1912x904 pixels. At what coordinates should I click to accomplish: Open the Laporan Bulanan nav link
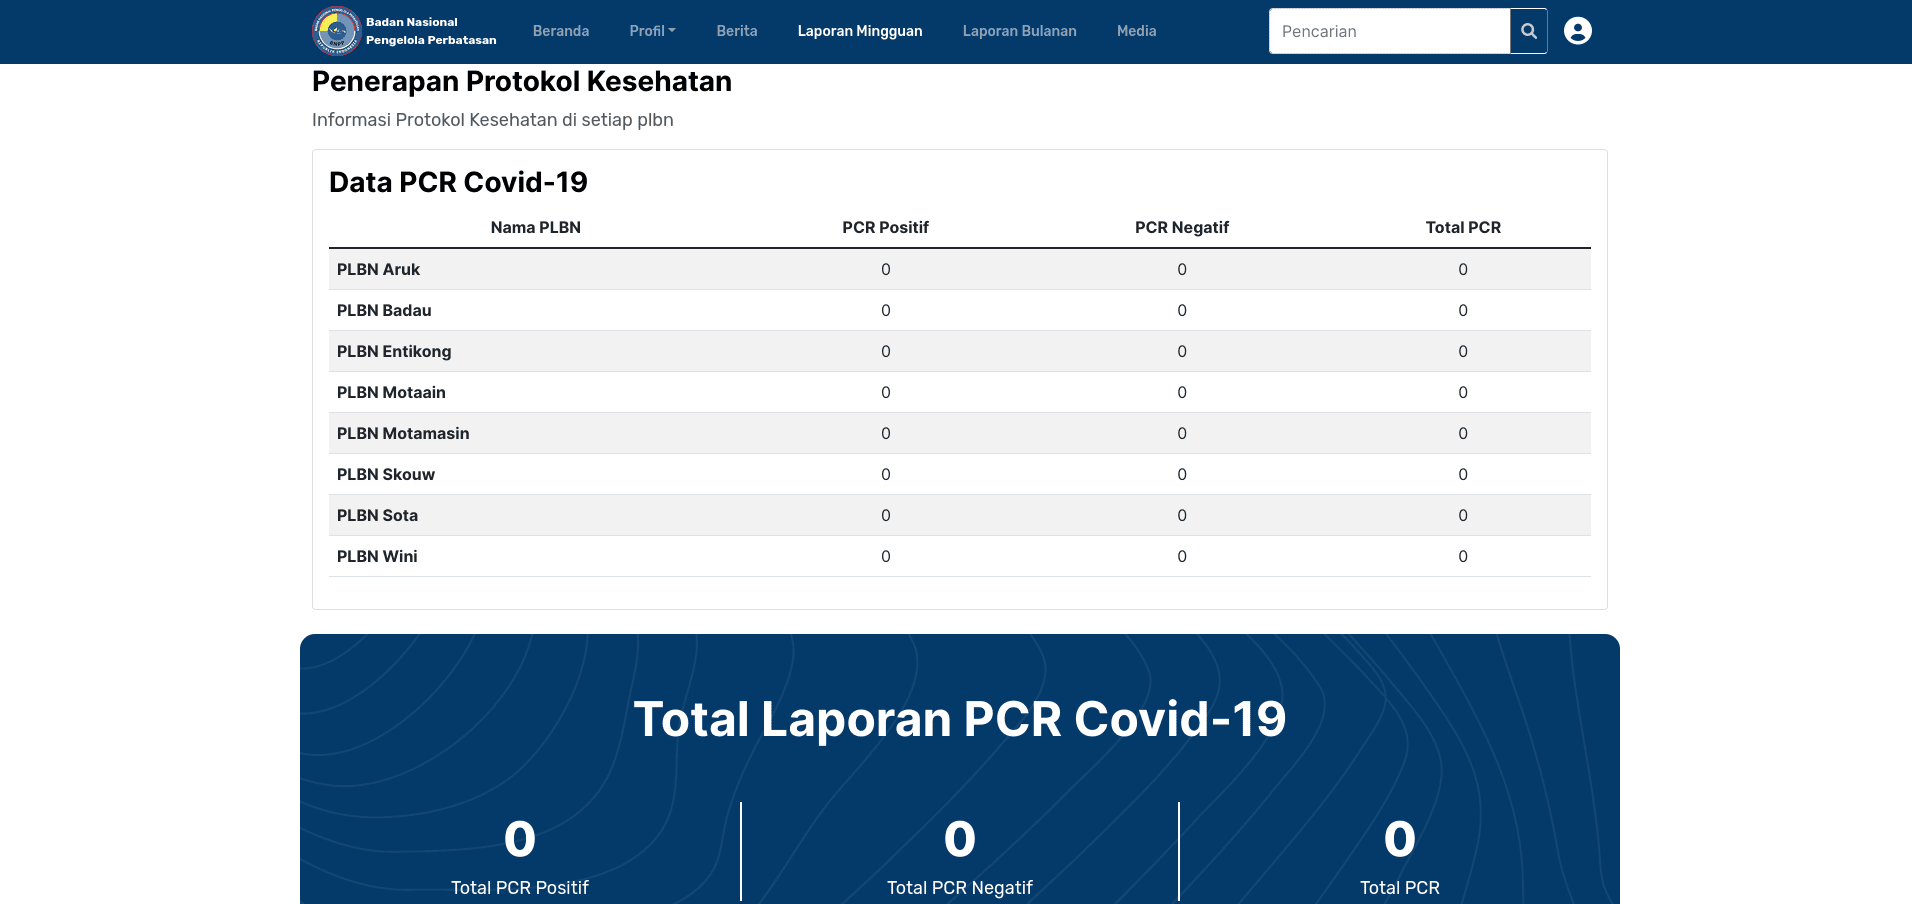1019,31
